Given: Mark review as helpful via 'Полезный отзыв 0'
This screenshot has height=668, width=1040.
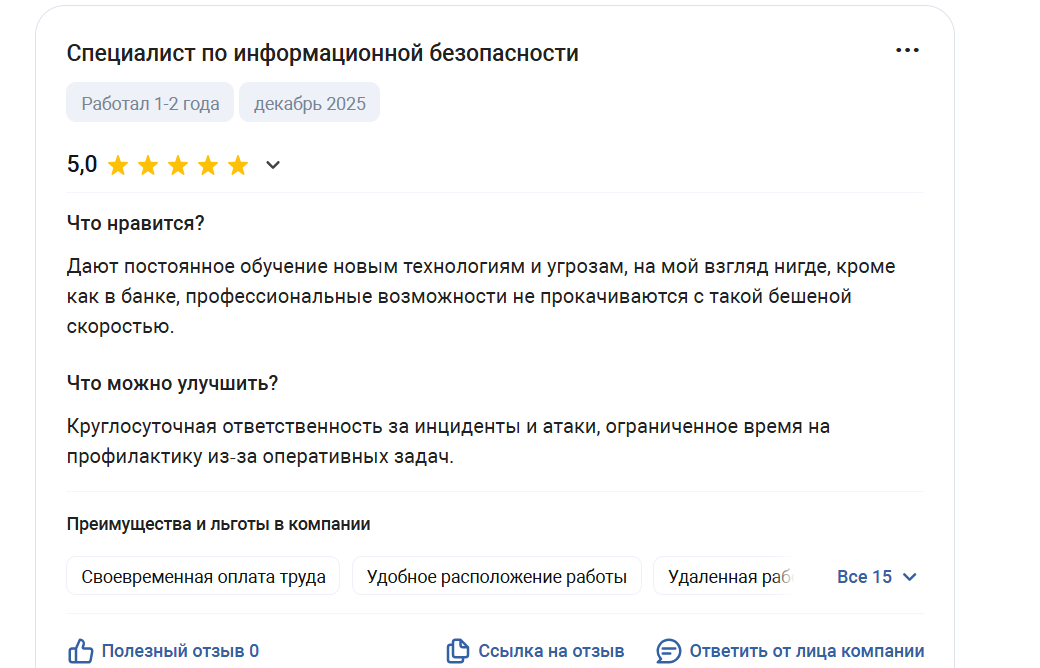Looking at the screenshot, I should [x=180, y=651].
